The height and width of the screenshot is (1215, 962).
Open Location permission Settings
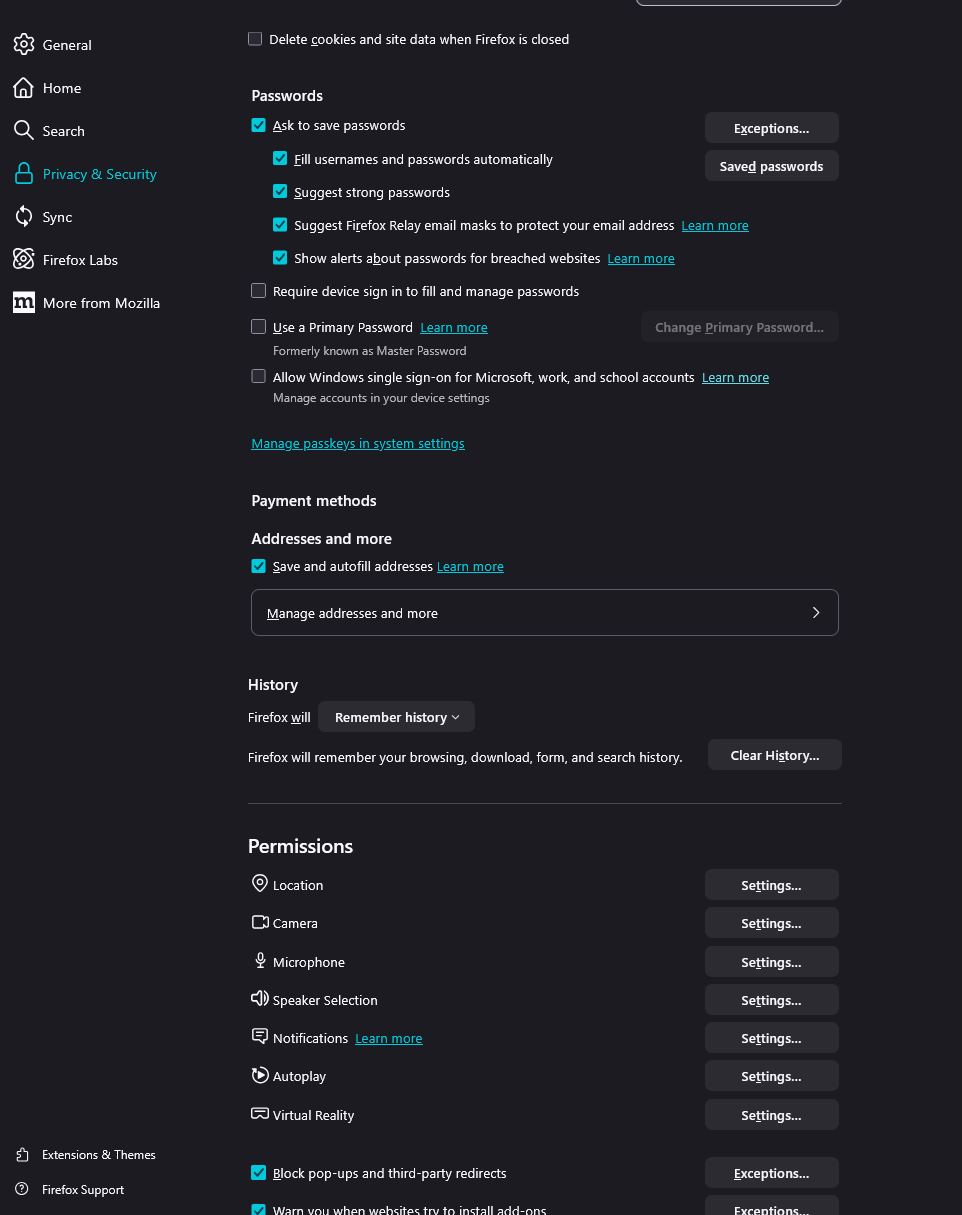pyautogui.click(x=771, y=885)
